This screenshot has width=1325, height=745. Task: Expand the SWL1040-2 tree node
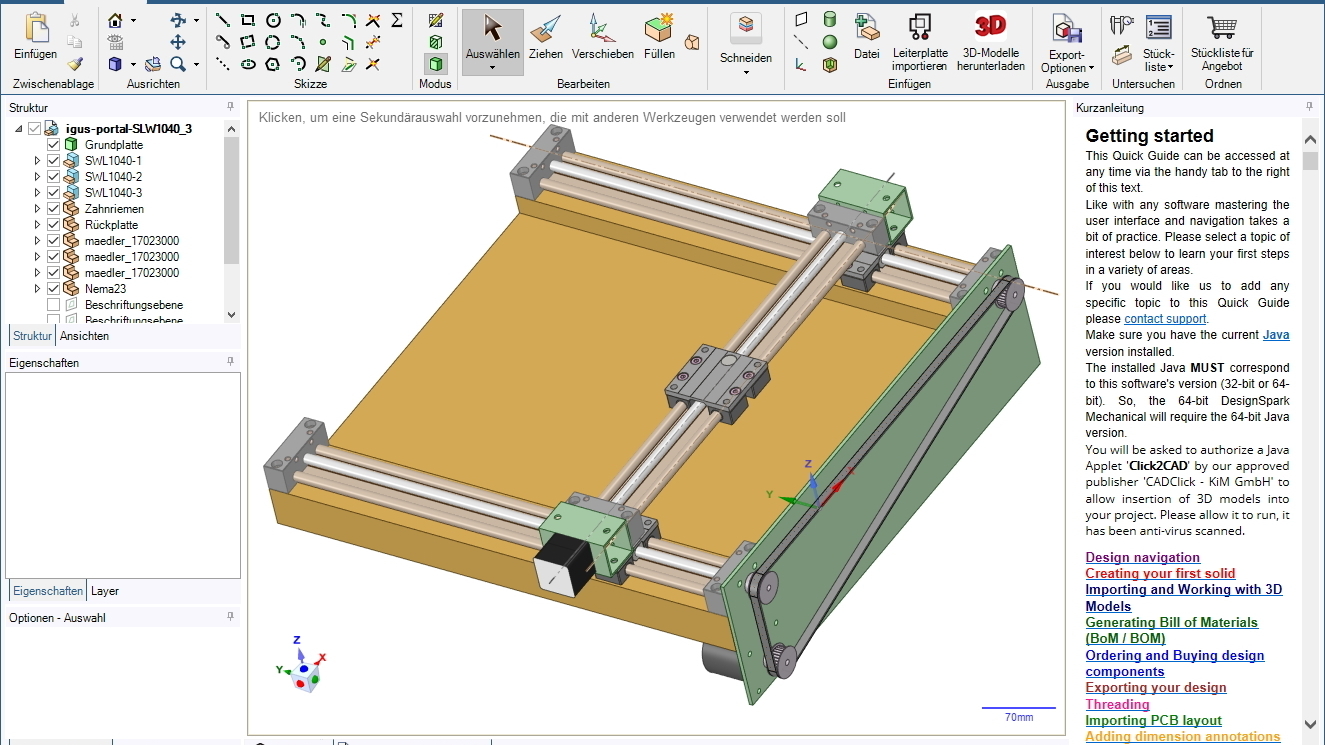[x=38, y=177]
